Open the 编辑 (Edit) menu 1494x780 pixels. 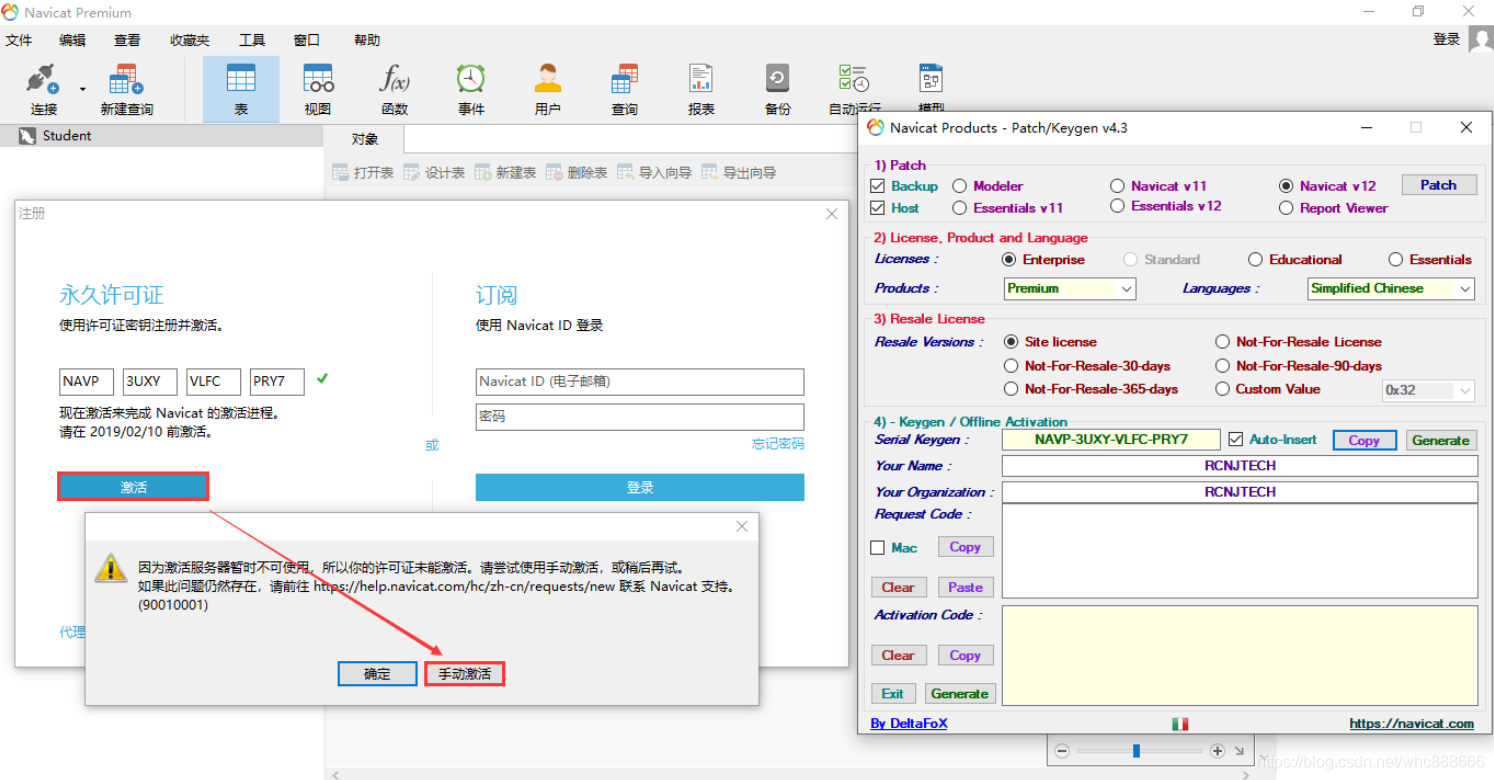pyautogui.click(x=72, y=40)
